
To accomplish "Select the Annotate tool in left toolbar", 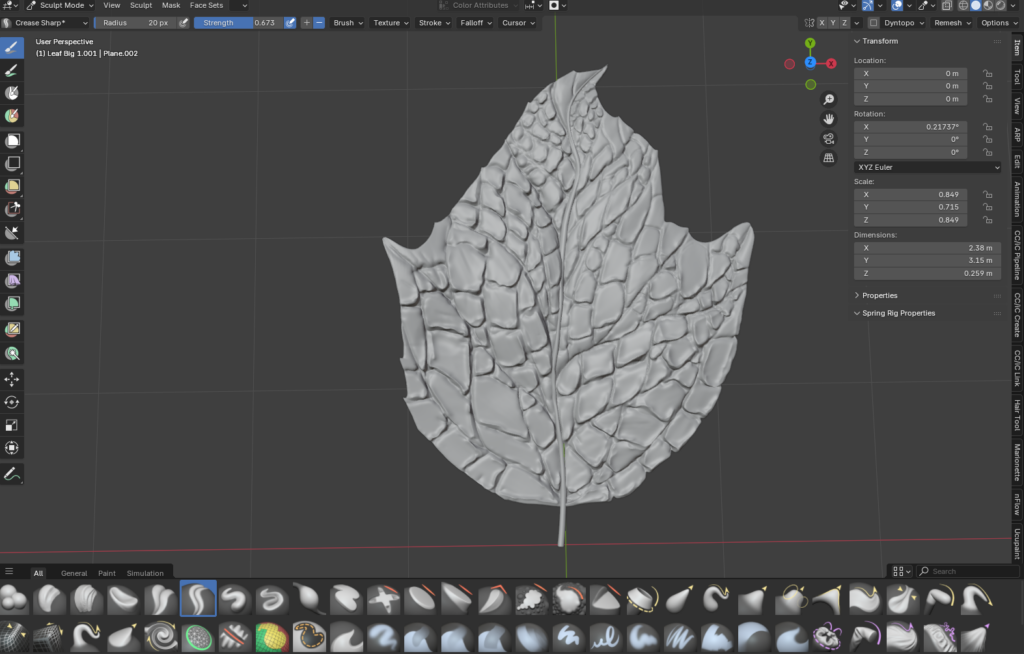I will click(12, 474).
